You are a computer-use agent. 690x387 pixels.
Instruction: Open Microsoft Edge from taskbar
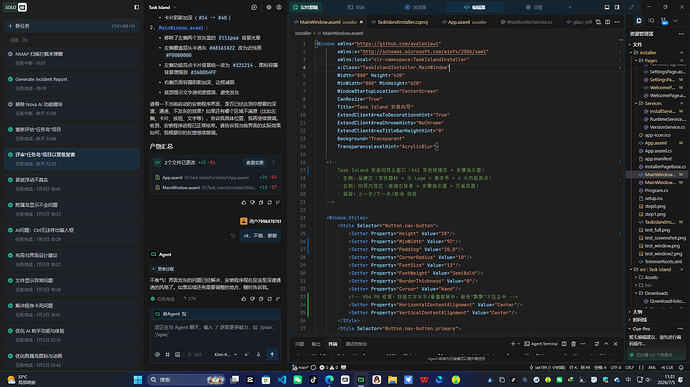tap(329, 380)
